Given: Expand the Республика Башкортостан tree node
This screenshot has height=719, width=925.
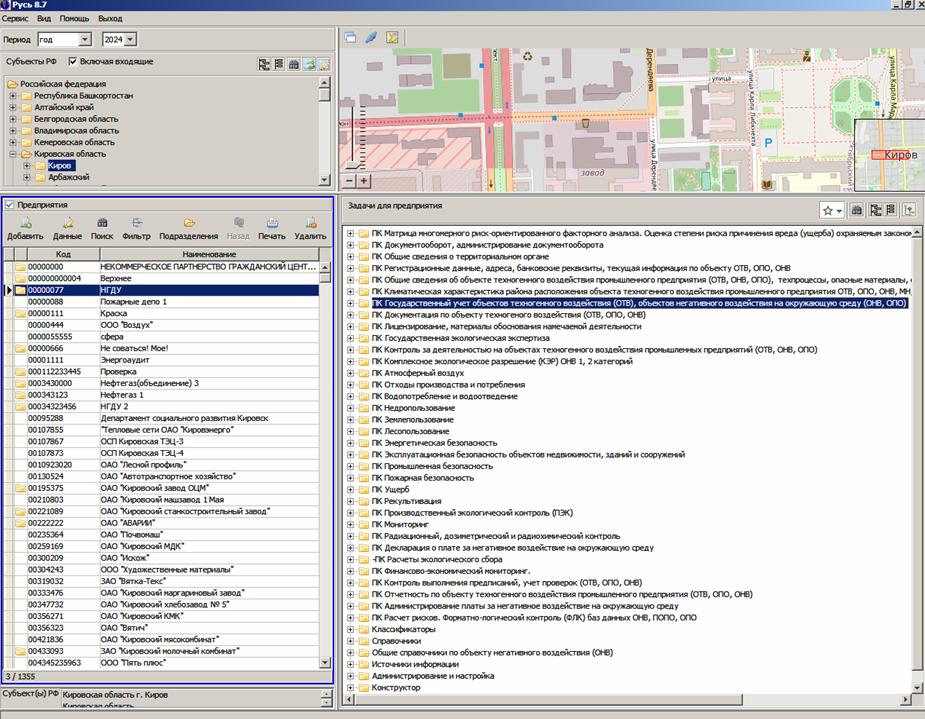Looking at the screenshot, I should 14,95.
